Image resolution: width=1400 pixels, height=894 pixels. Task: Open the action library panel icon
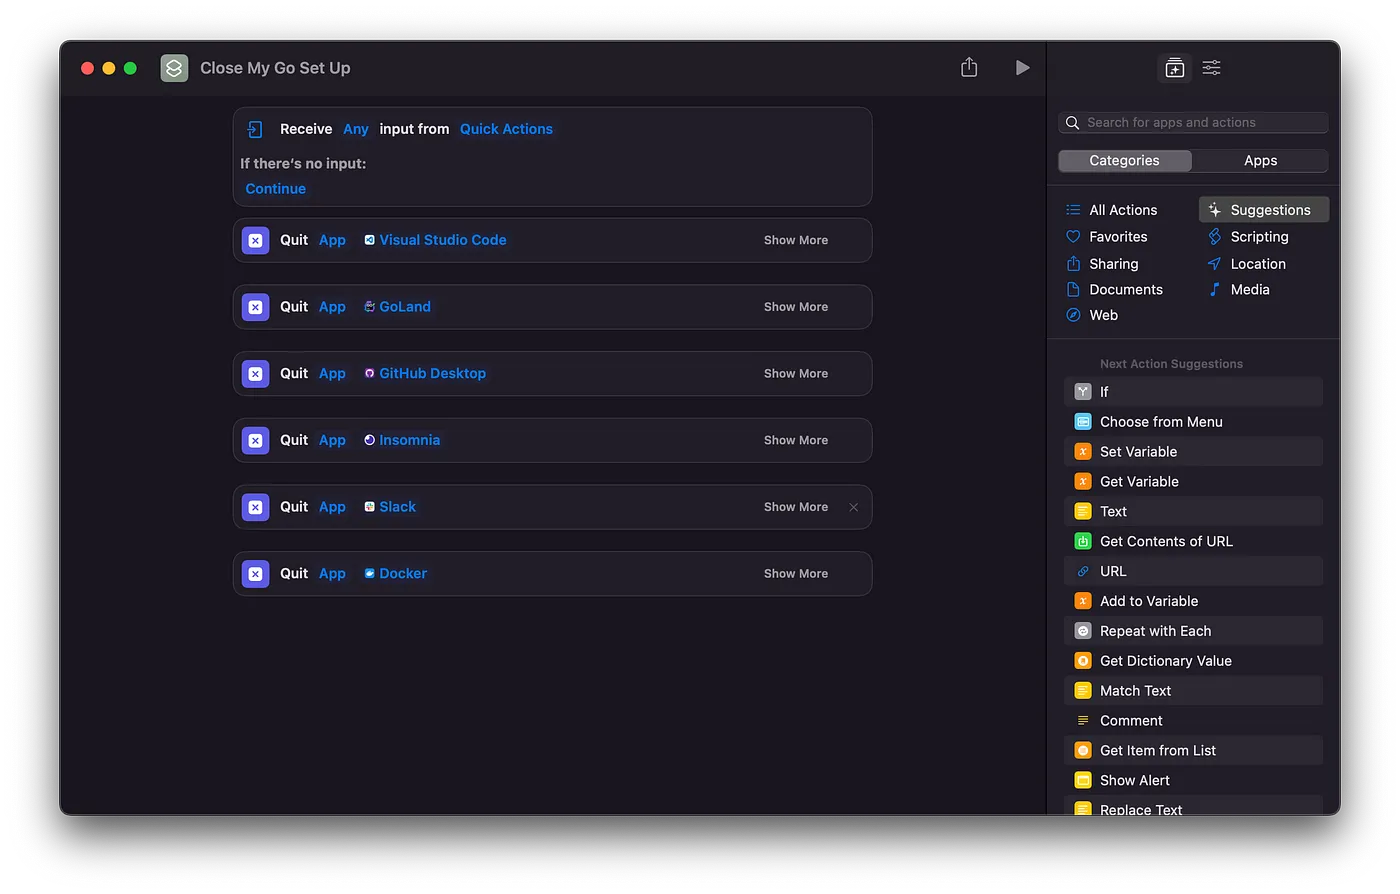(1175, 68)
